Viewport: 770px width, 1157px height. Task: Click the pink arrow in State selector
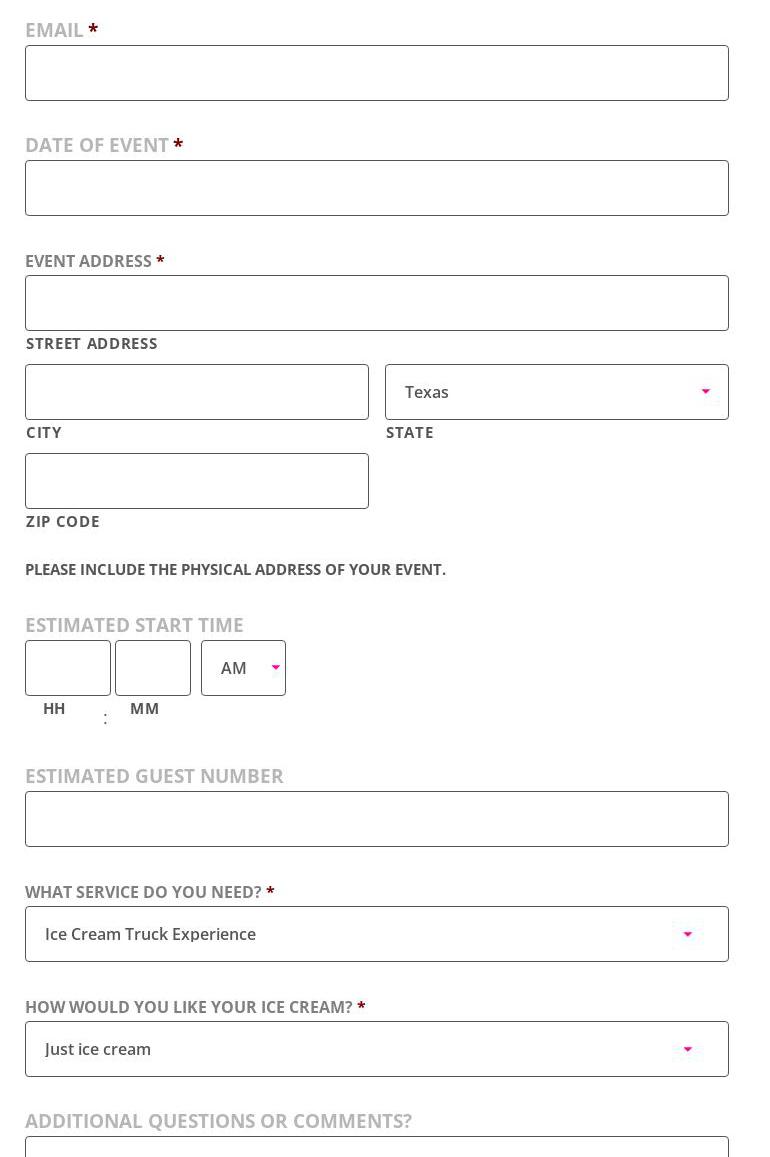tap(706, 392)
